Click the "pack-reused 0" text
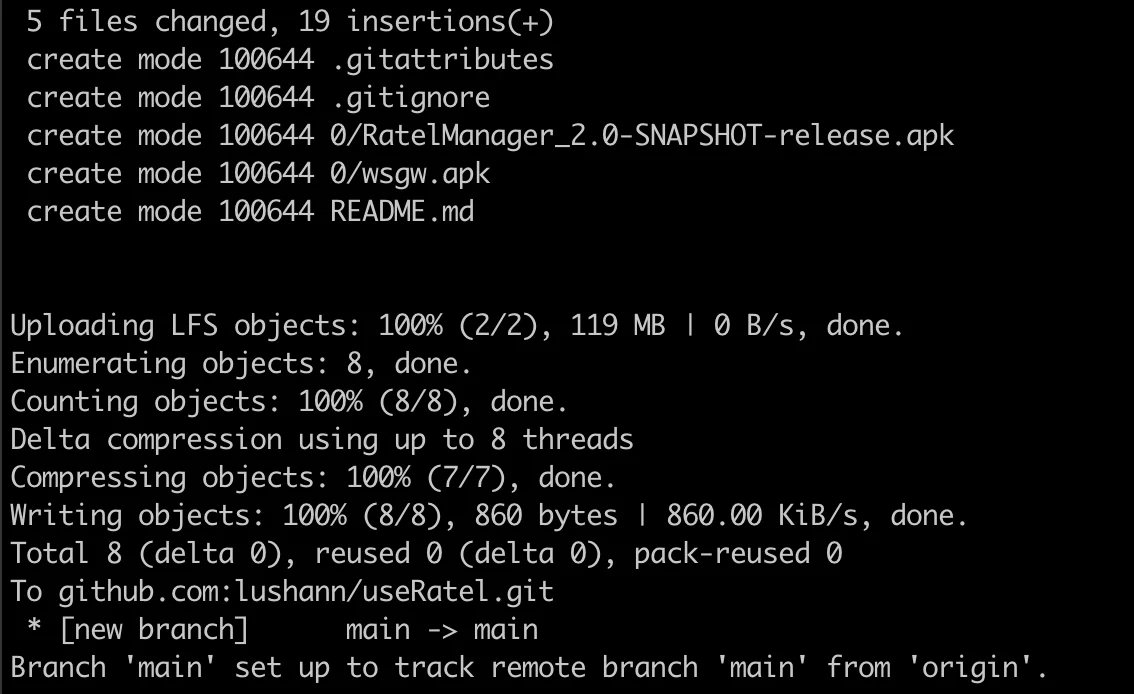 738,553
